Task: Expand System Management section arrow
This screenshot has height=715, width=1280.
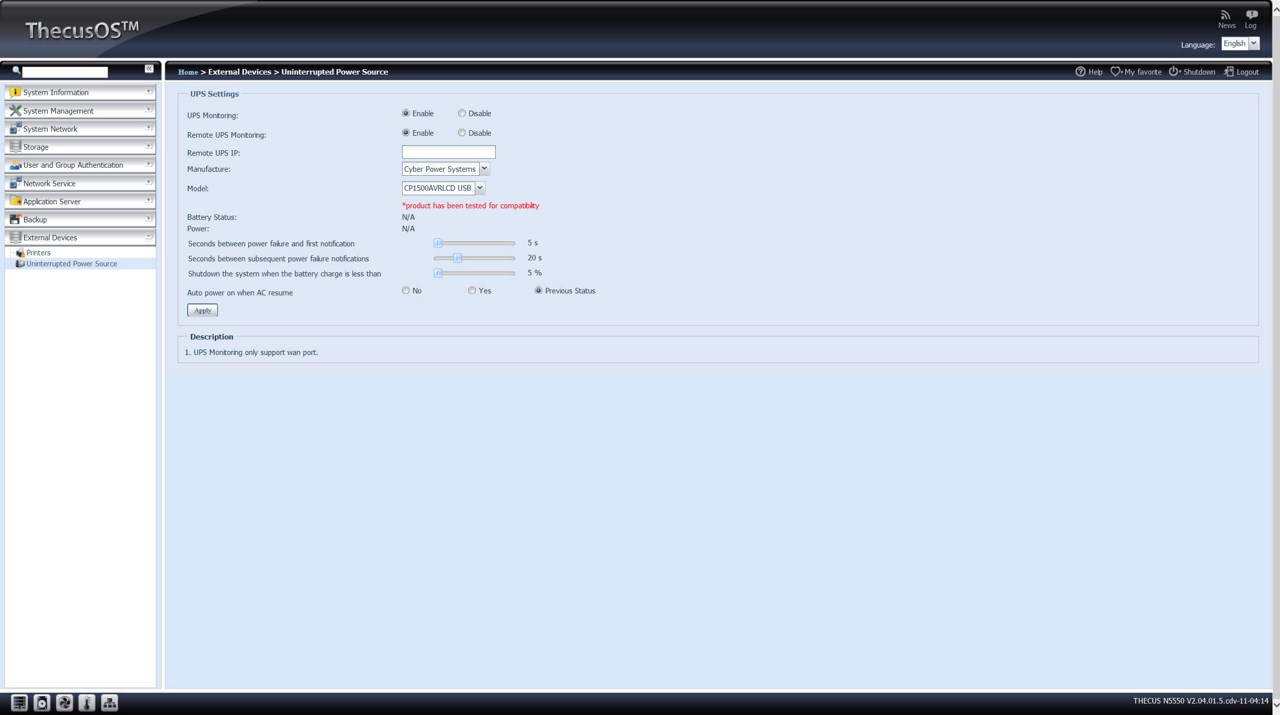Action: (x=149, y=109)
